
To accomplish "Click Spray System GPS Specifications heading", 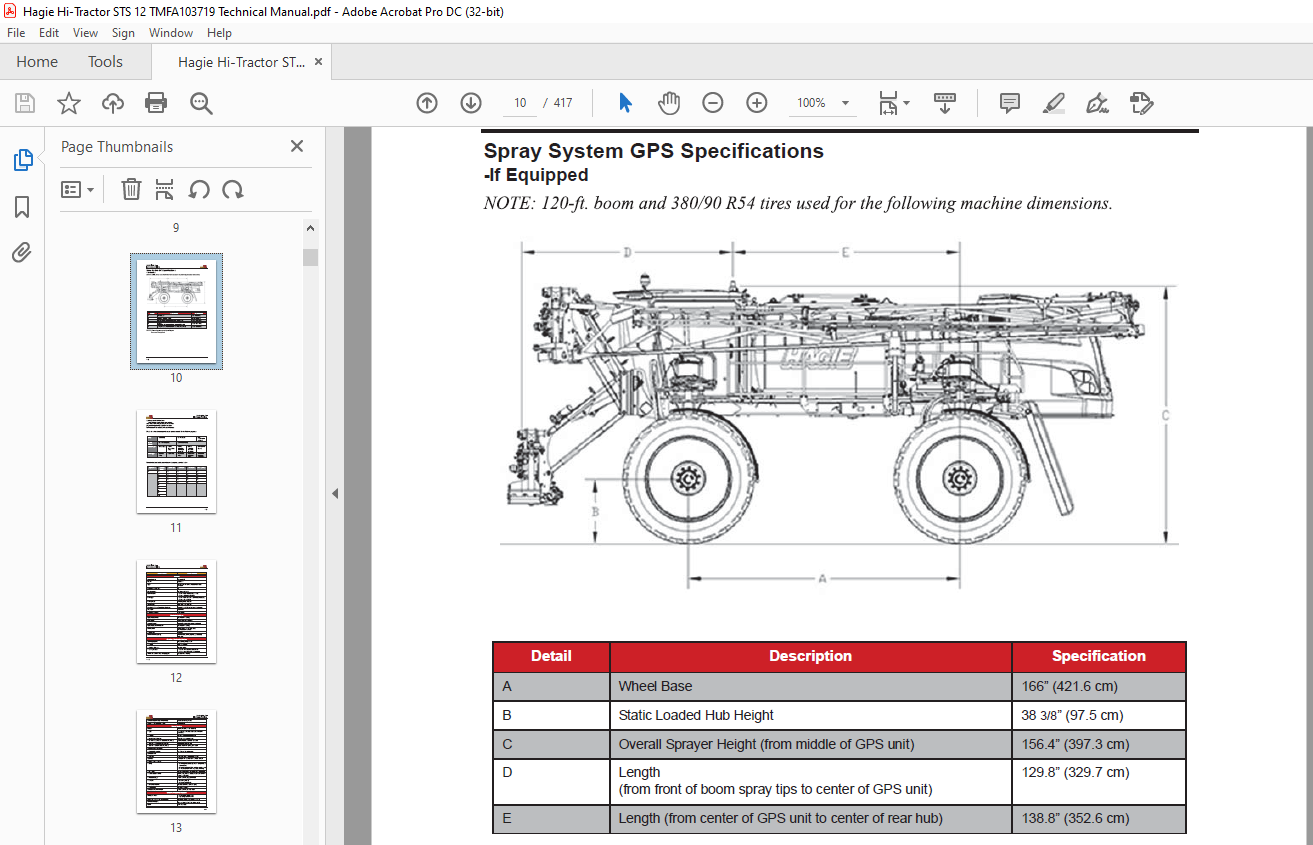I will 654,151.
